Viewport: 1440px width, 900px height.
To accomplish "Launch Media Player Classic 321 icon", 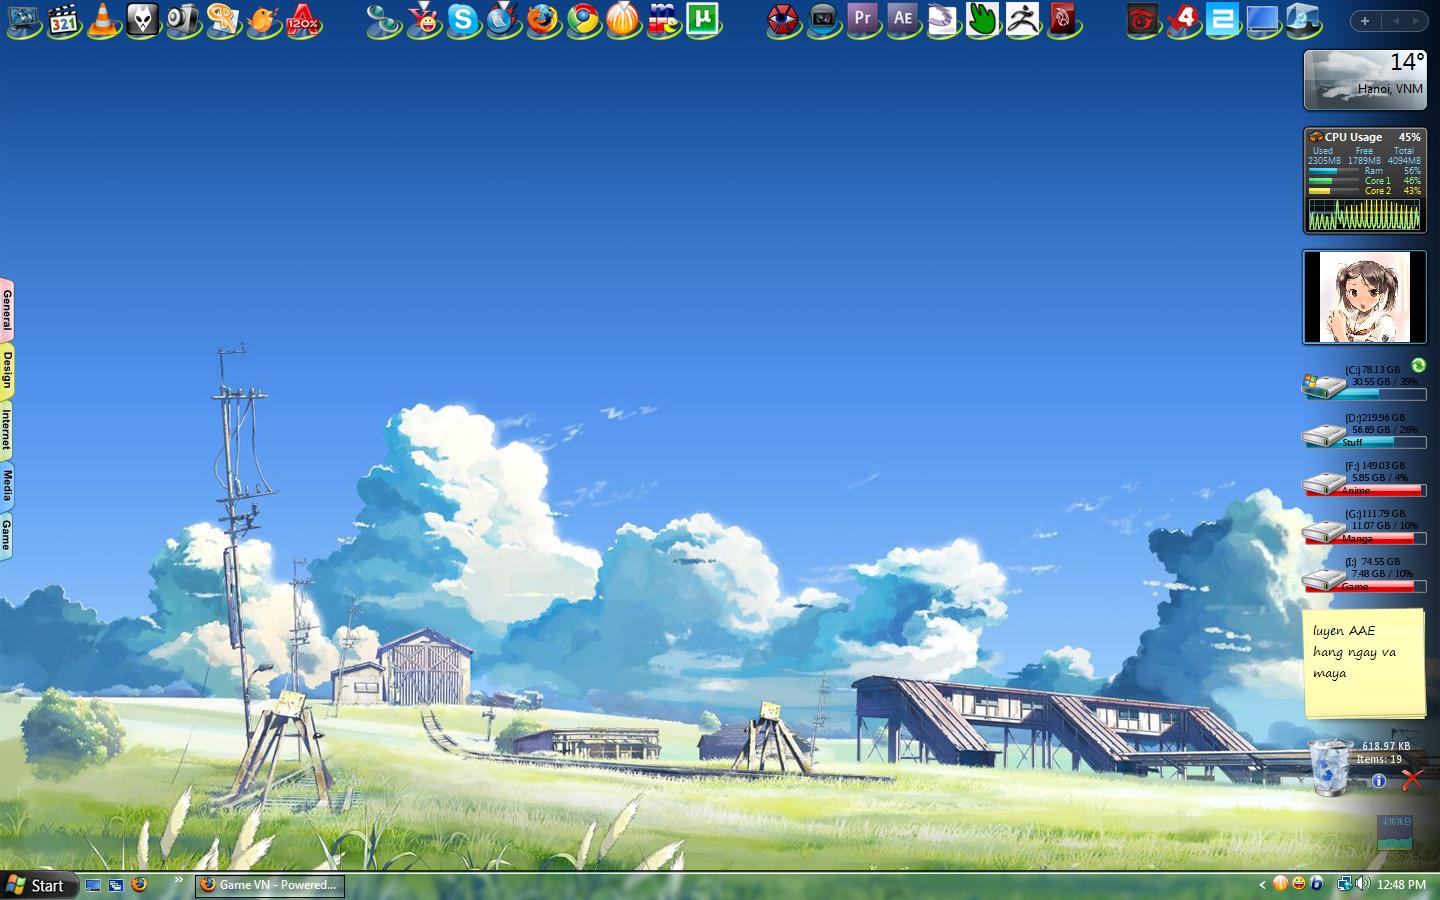I will click(64, 20).
